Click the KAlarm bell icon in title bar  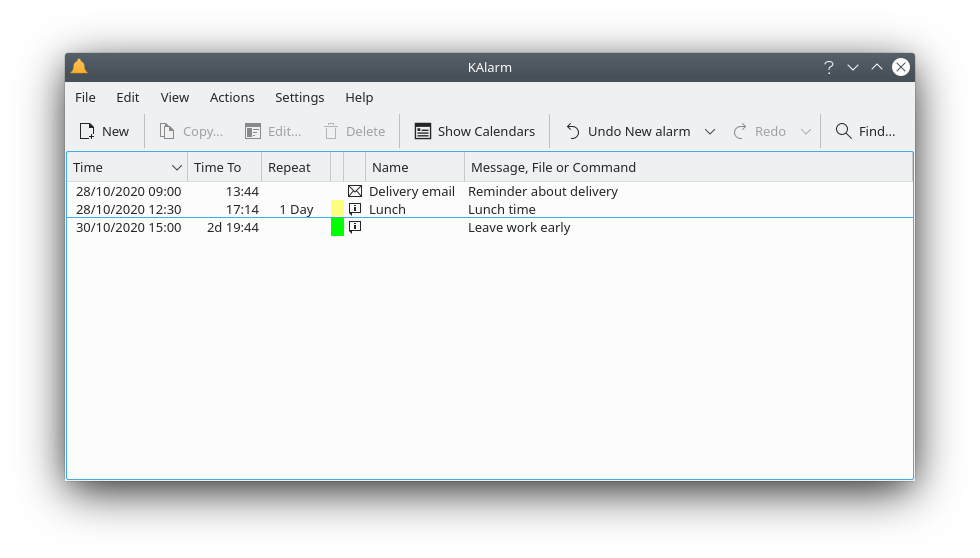79,67
